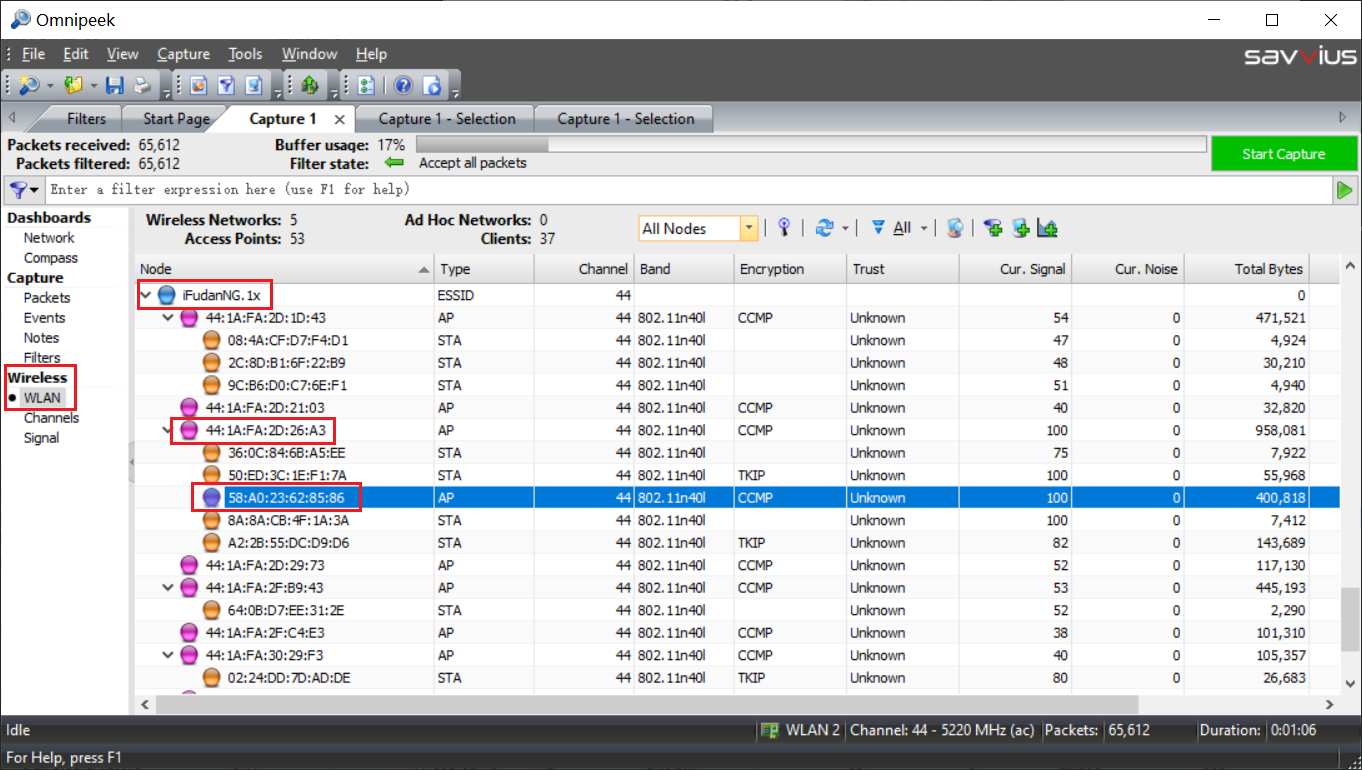Click the Print icon in toolbar
The height and width of the screenshot is (770, 1362).
(142, 86)
